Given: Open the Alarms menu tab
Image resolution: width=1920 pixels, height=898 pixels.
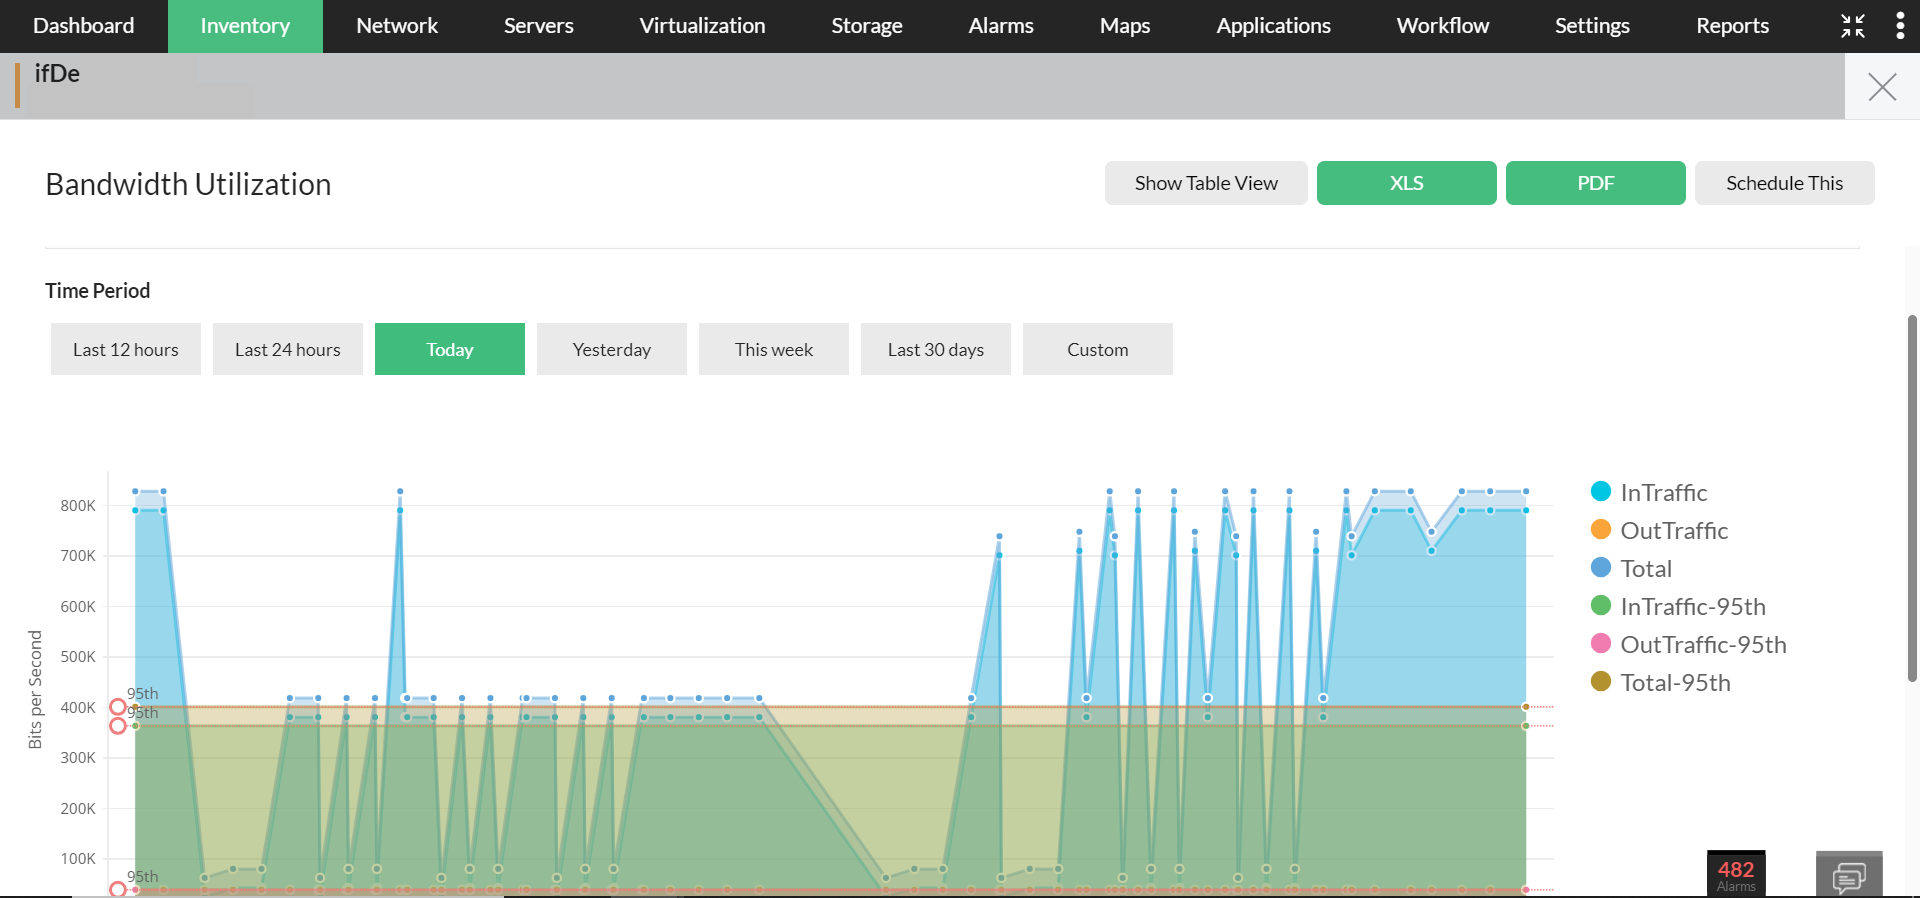Looking at the screenshot, I should pos(1000,26).
